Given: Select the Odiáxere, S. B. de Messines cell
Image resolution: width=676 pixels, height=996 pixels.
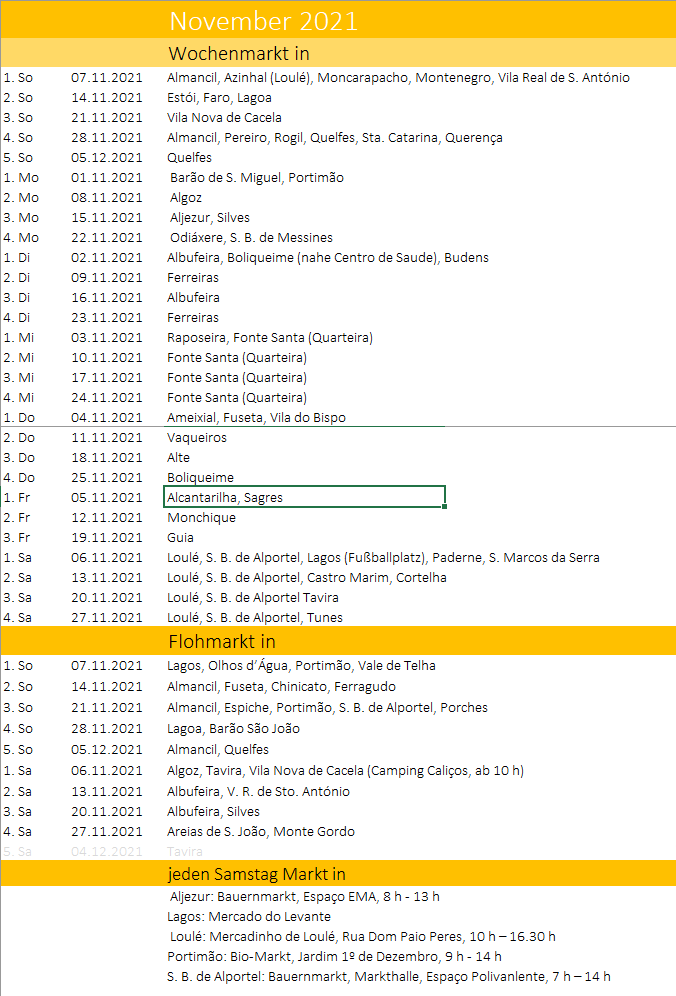Looking at the screenshot, I should pyautogui.click(x=251, y=237).
